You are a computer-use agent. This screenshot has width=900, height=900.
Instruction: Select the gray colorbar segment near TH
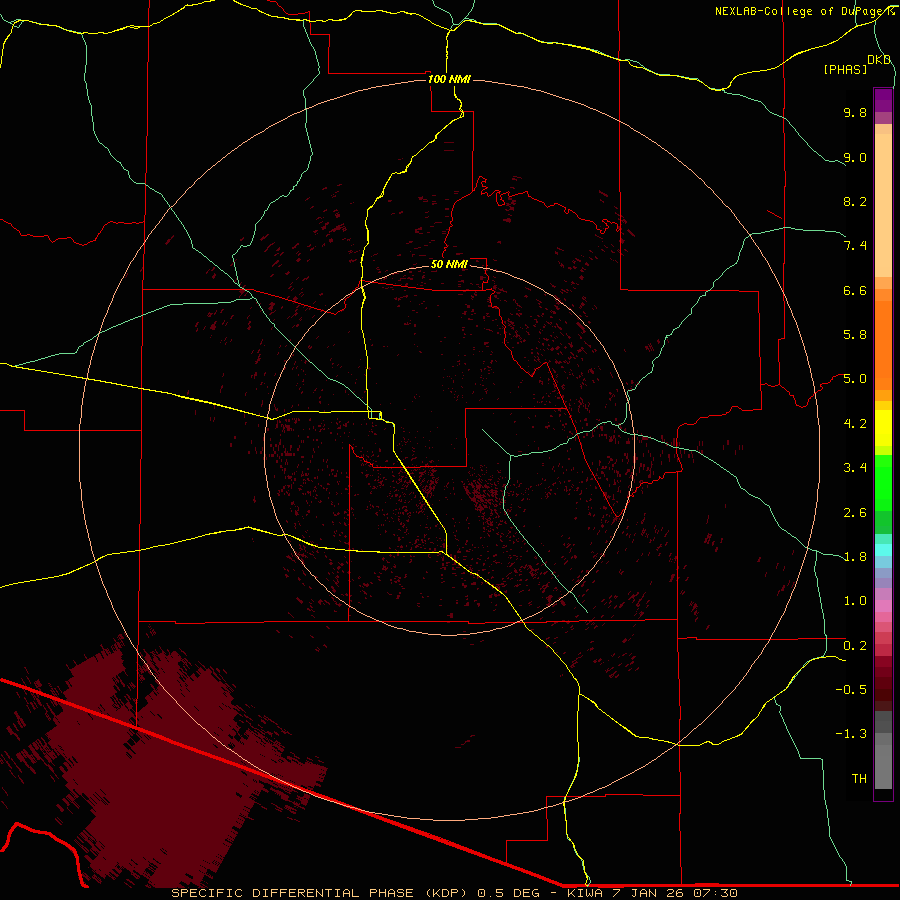tap(883, 766)
